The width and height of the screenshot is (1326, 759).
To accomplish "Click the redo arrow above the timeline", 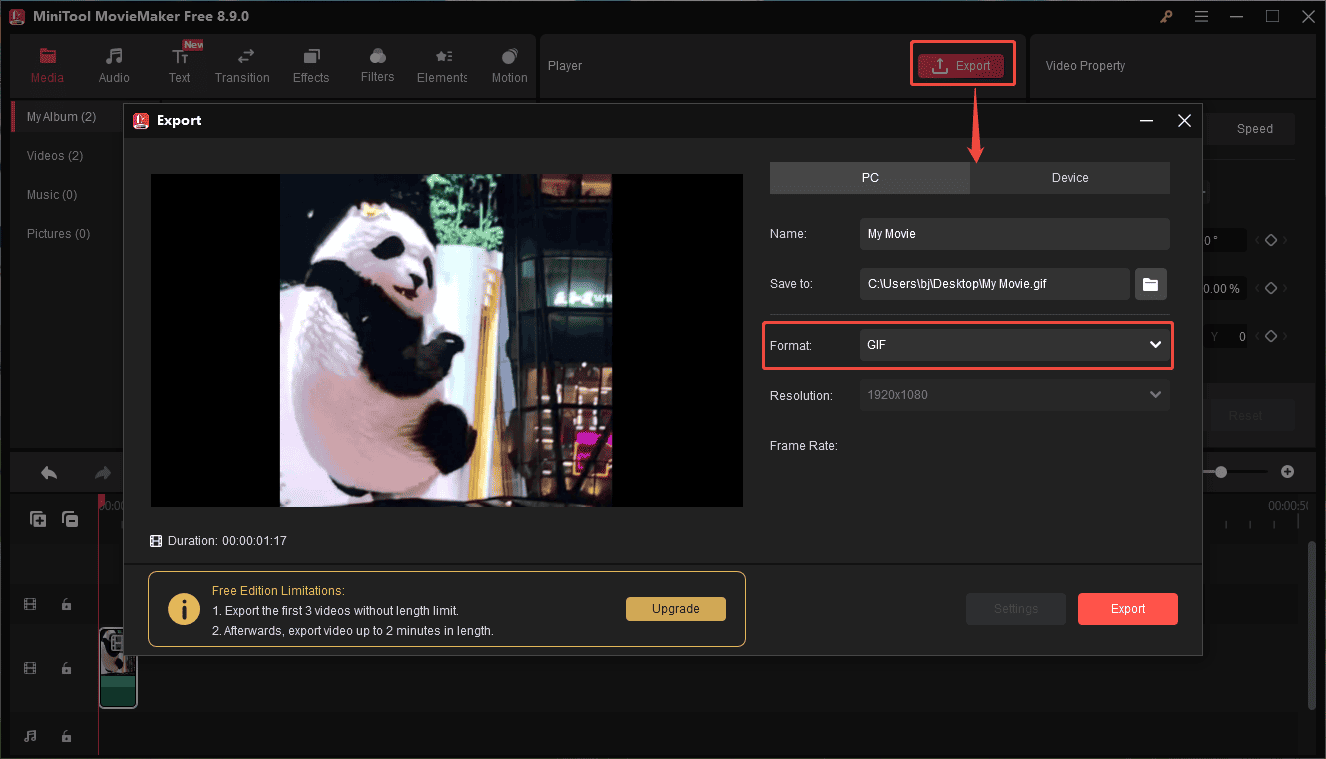I will pos(102,473).
